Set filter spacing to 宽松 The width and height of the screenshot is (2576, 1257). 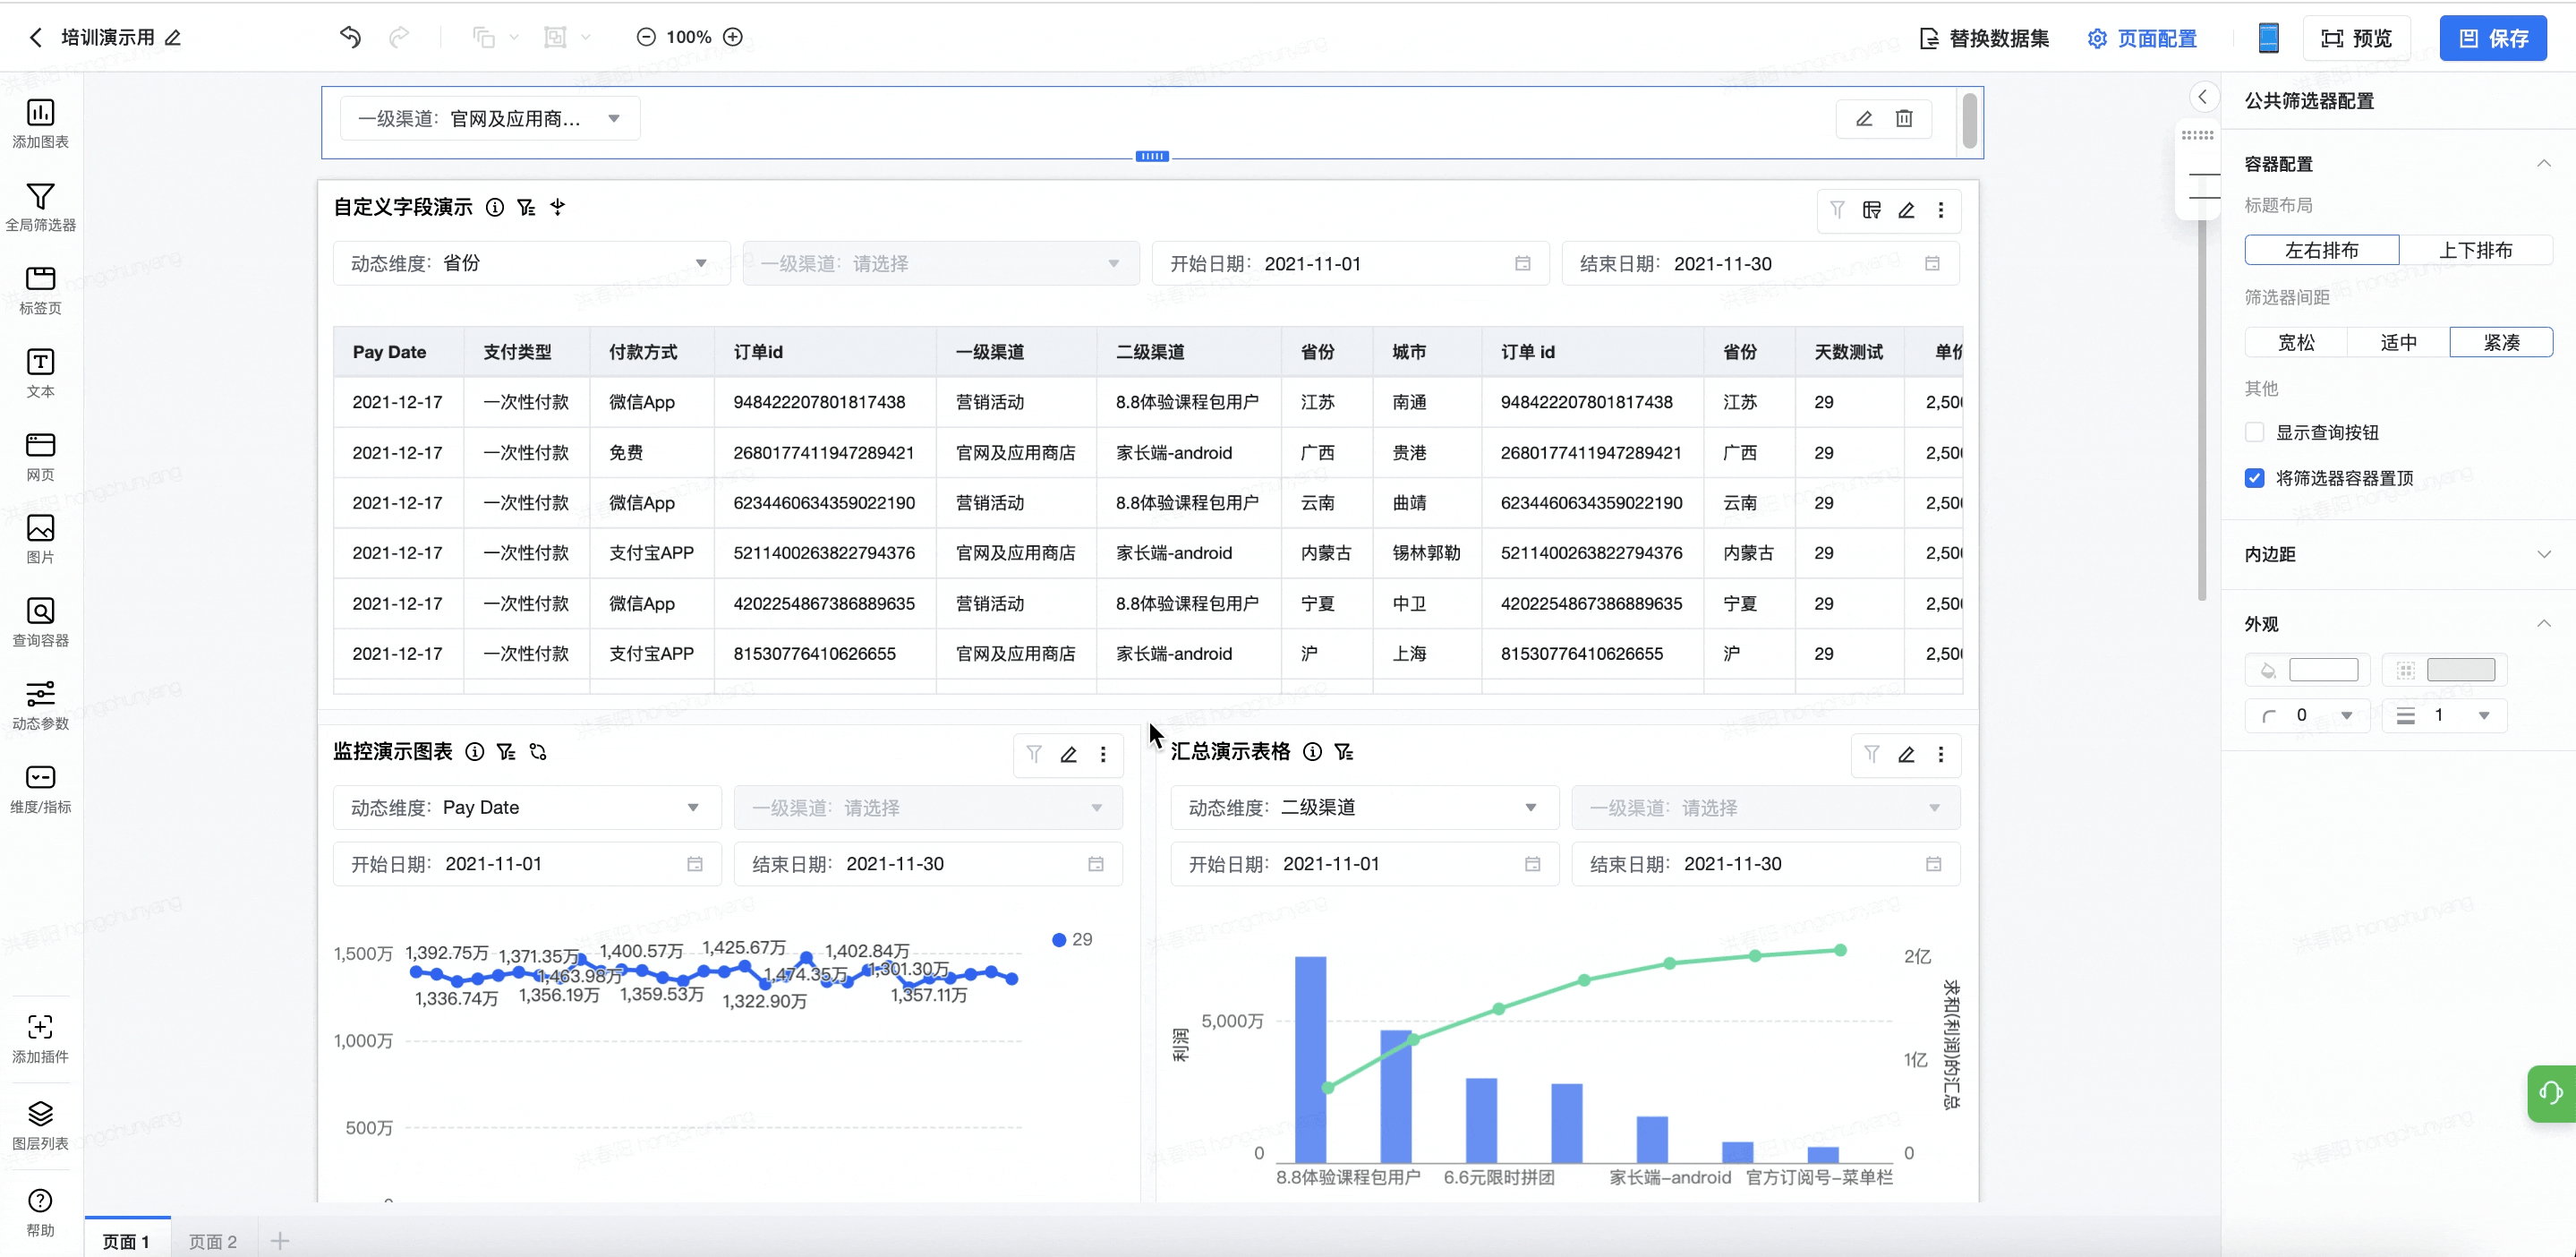pyautogui.click(x=2296, y=342)
